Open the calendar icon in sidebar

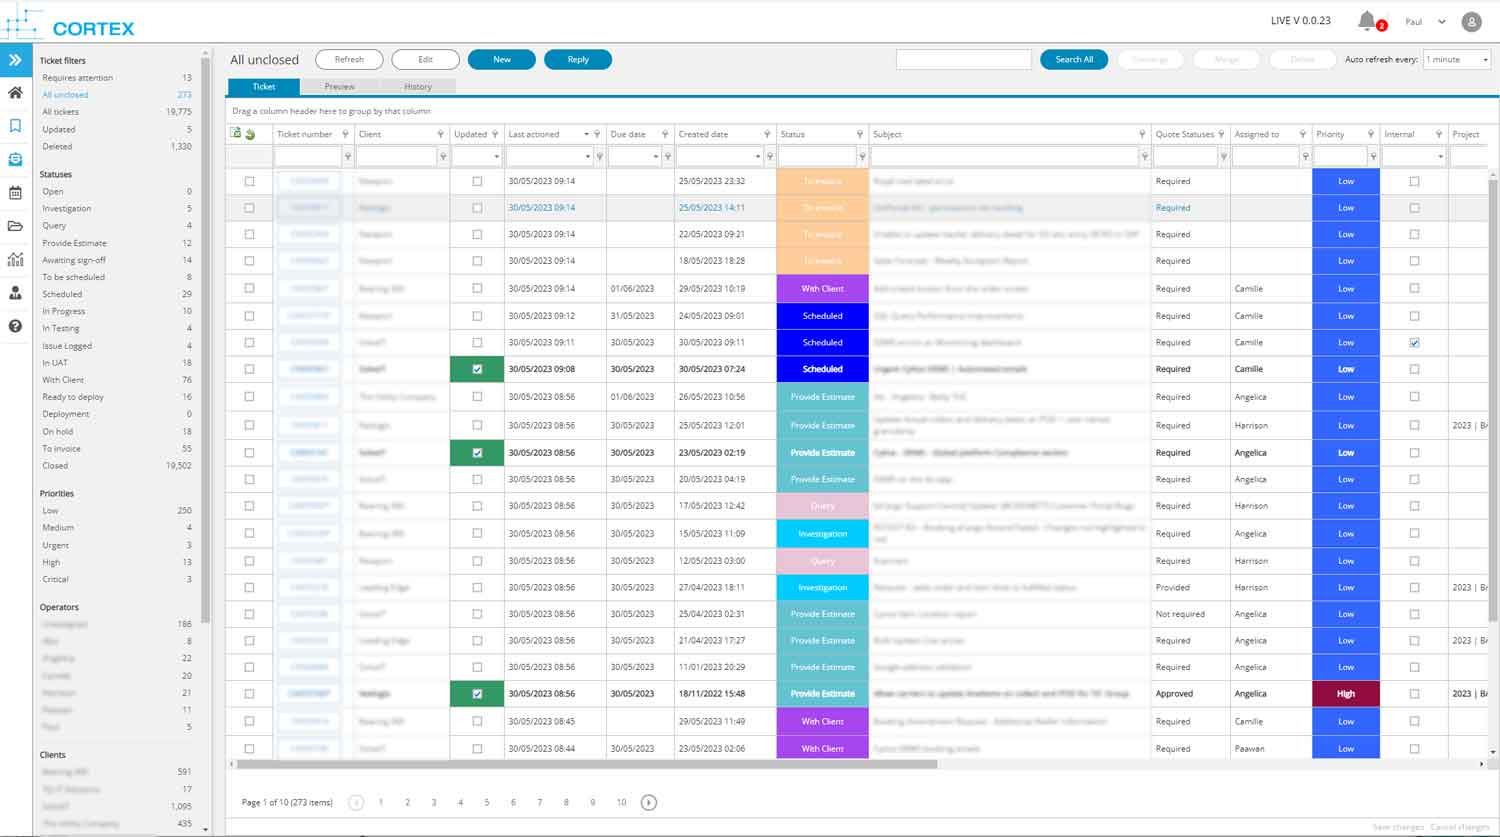15,193
